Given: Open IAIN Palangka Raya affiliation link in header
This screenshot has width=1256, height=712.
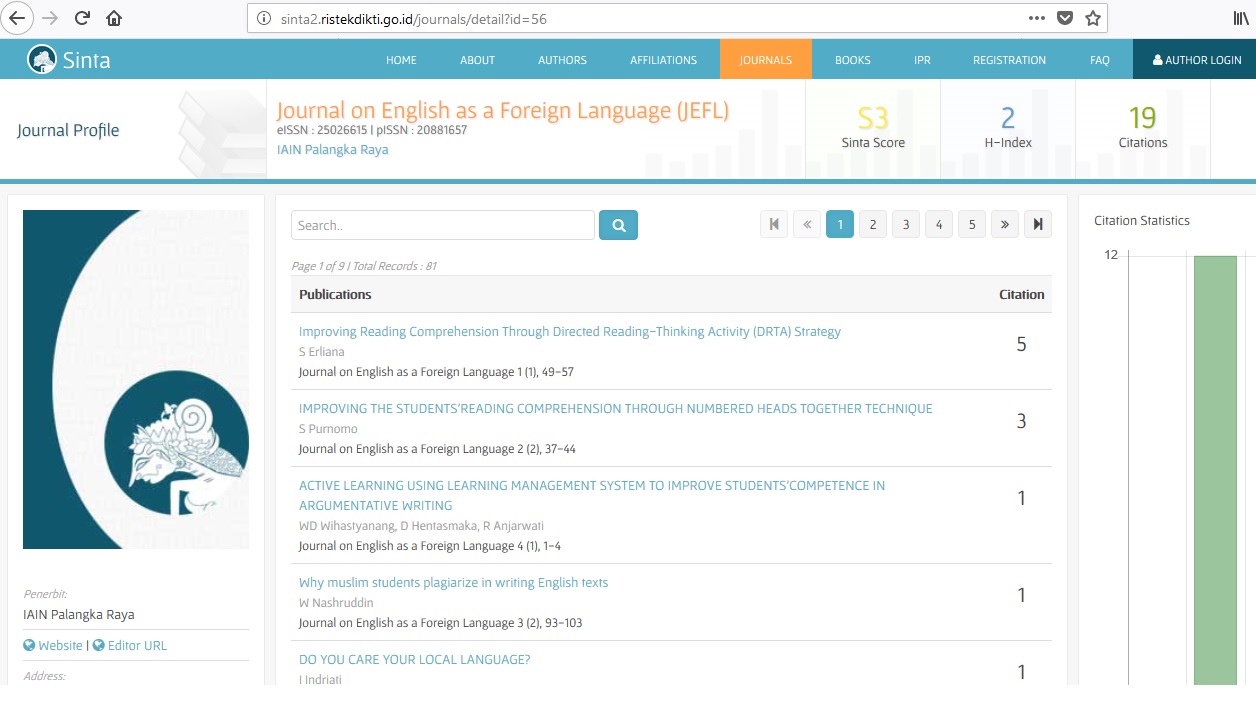Looking at the screenshot, I should point(332,150).
